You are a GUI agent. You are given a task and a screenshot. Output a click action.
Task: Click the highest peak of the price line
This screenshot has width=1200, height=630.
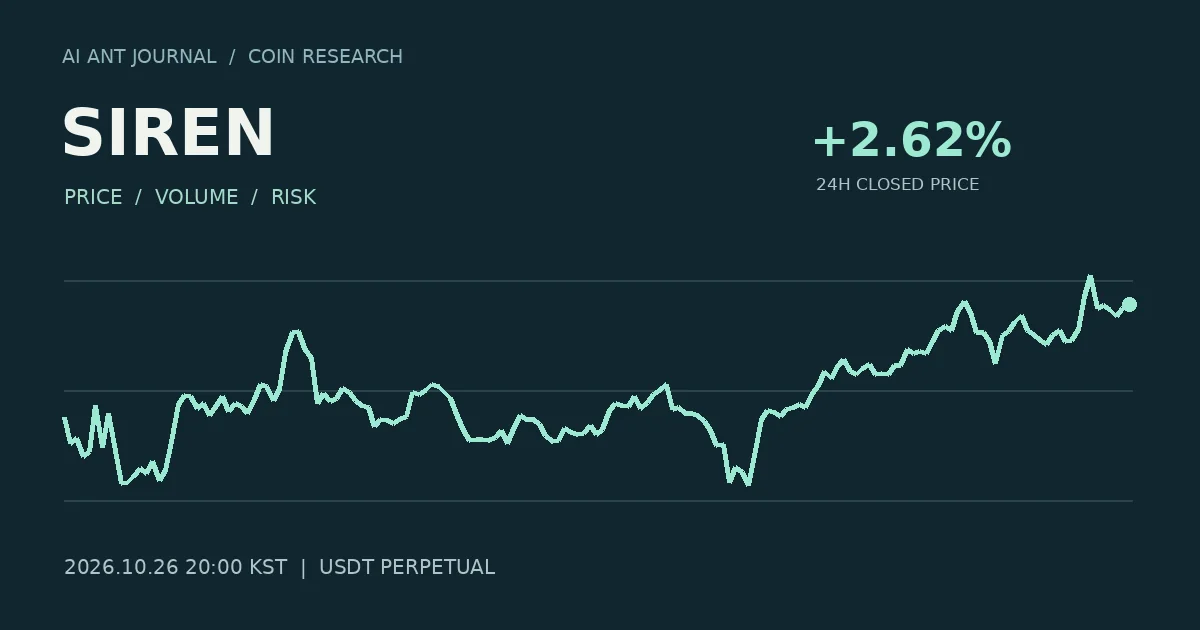tap(1090, 277)
